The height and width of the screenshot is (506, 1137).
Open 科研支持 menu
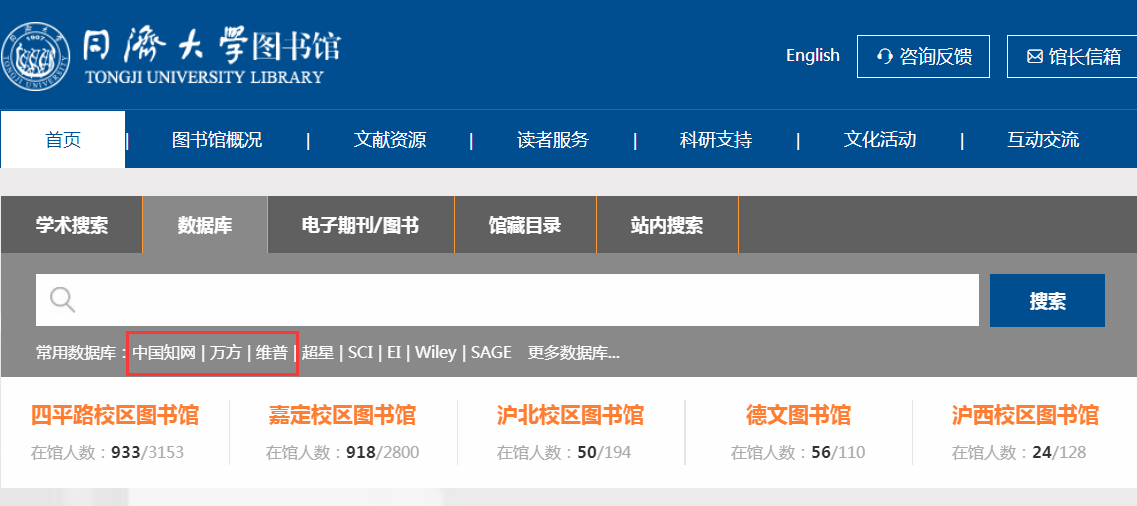click(716, 139)
